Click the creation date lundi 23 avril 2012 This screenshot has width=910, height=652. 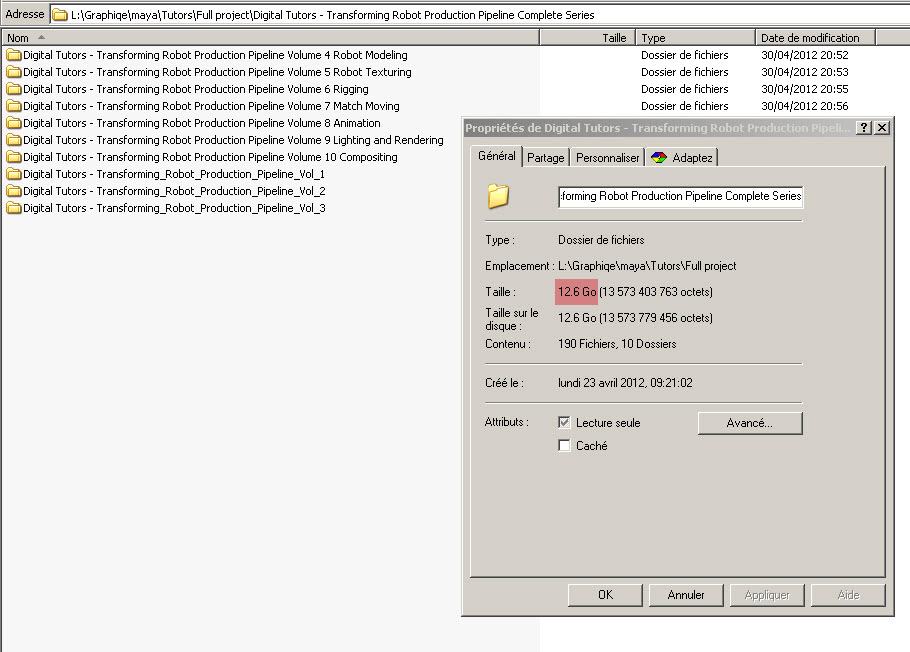pos(625,383)
